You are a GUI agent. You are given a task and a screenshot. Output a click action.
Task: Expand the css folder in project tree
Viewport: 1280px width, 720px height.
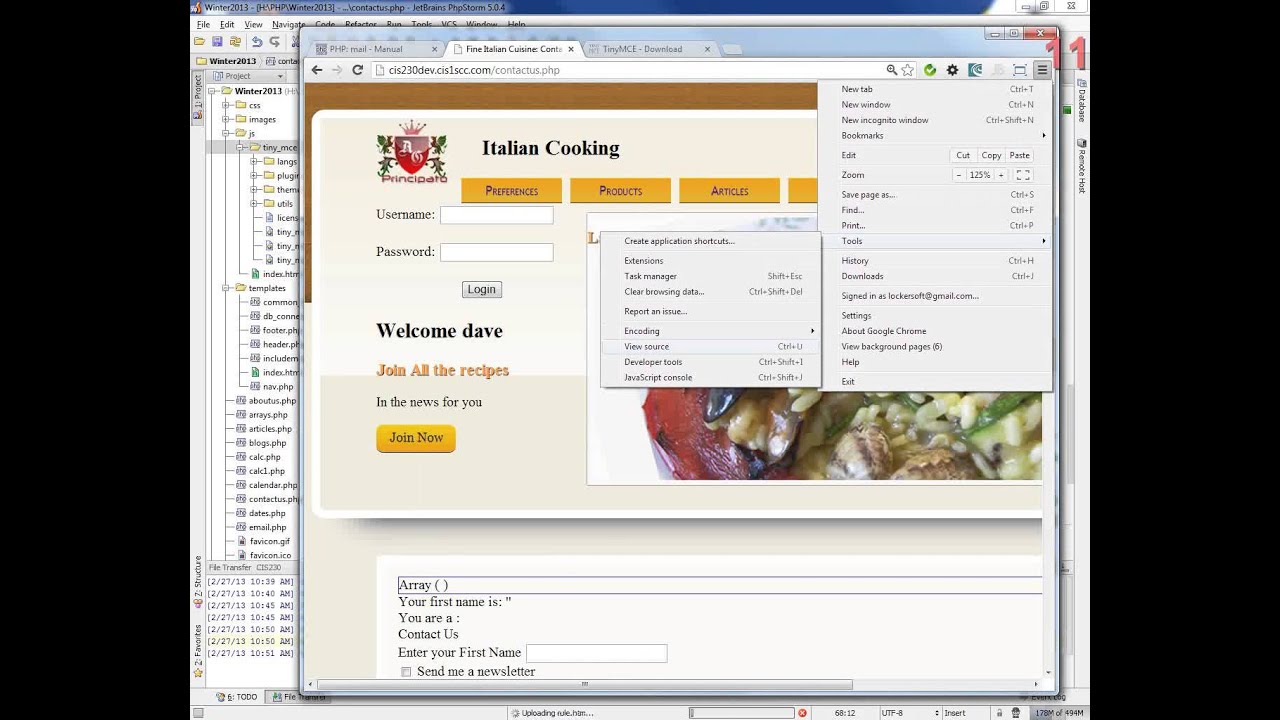(x=227, y=105)
